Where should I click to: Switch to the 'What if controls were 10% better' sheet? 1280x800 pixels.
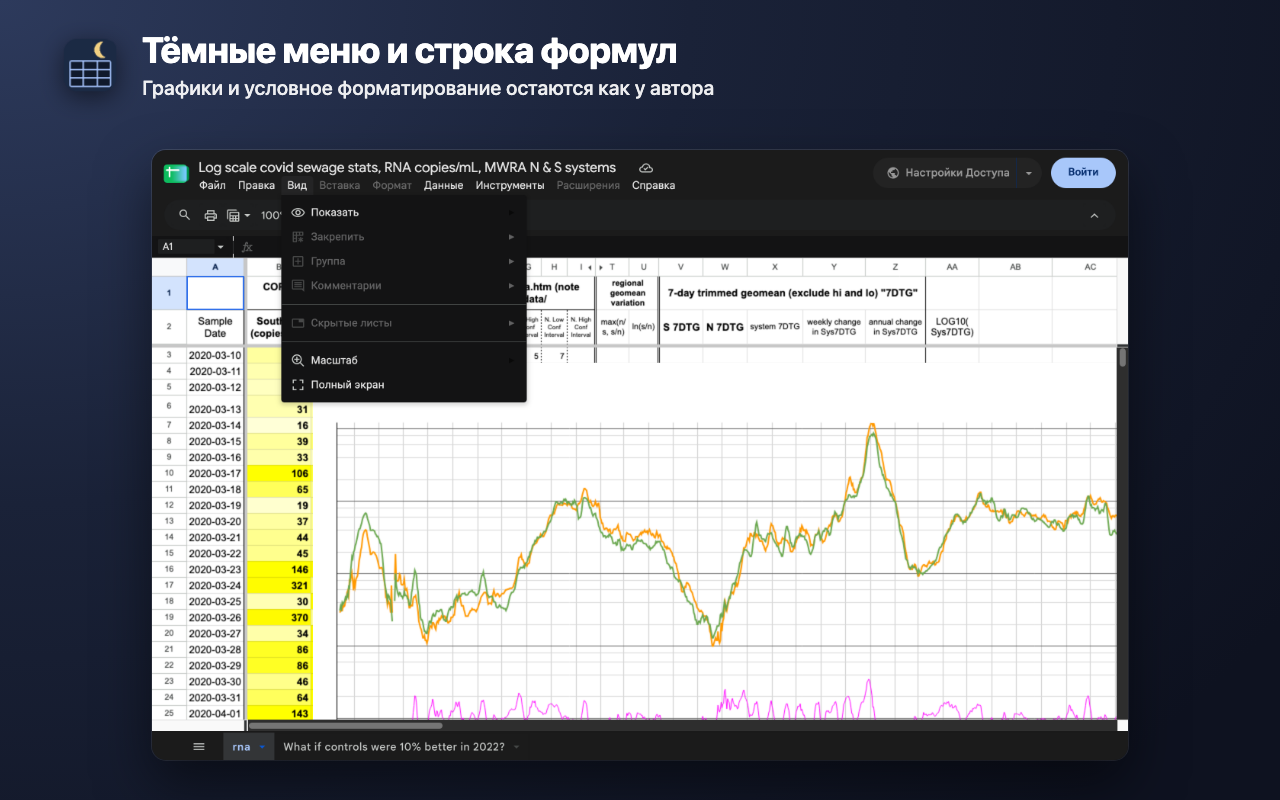click(x=394, y=746)
